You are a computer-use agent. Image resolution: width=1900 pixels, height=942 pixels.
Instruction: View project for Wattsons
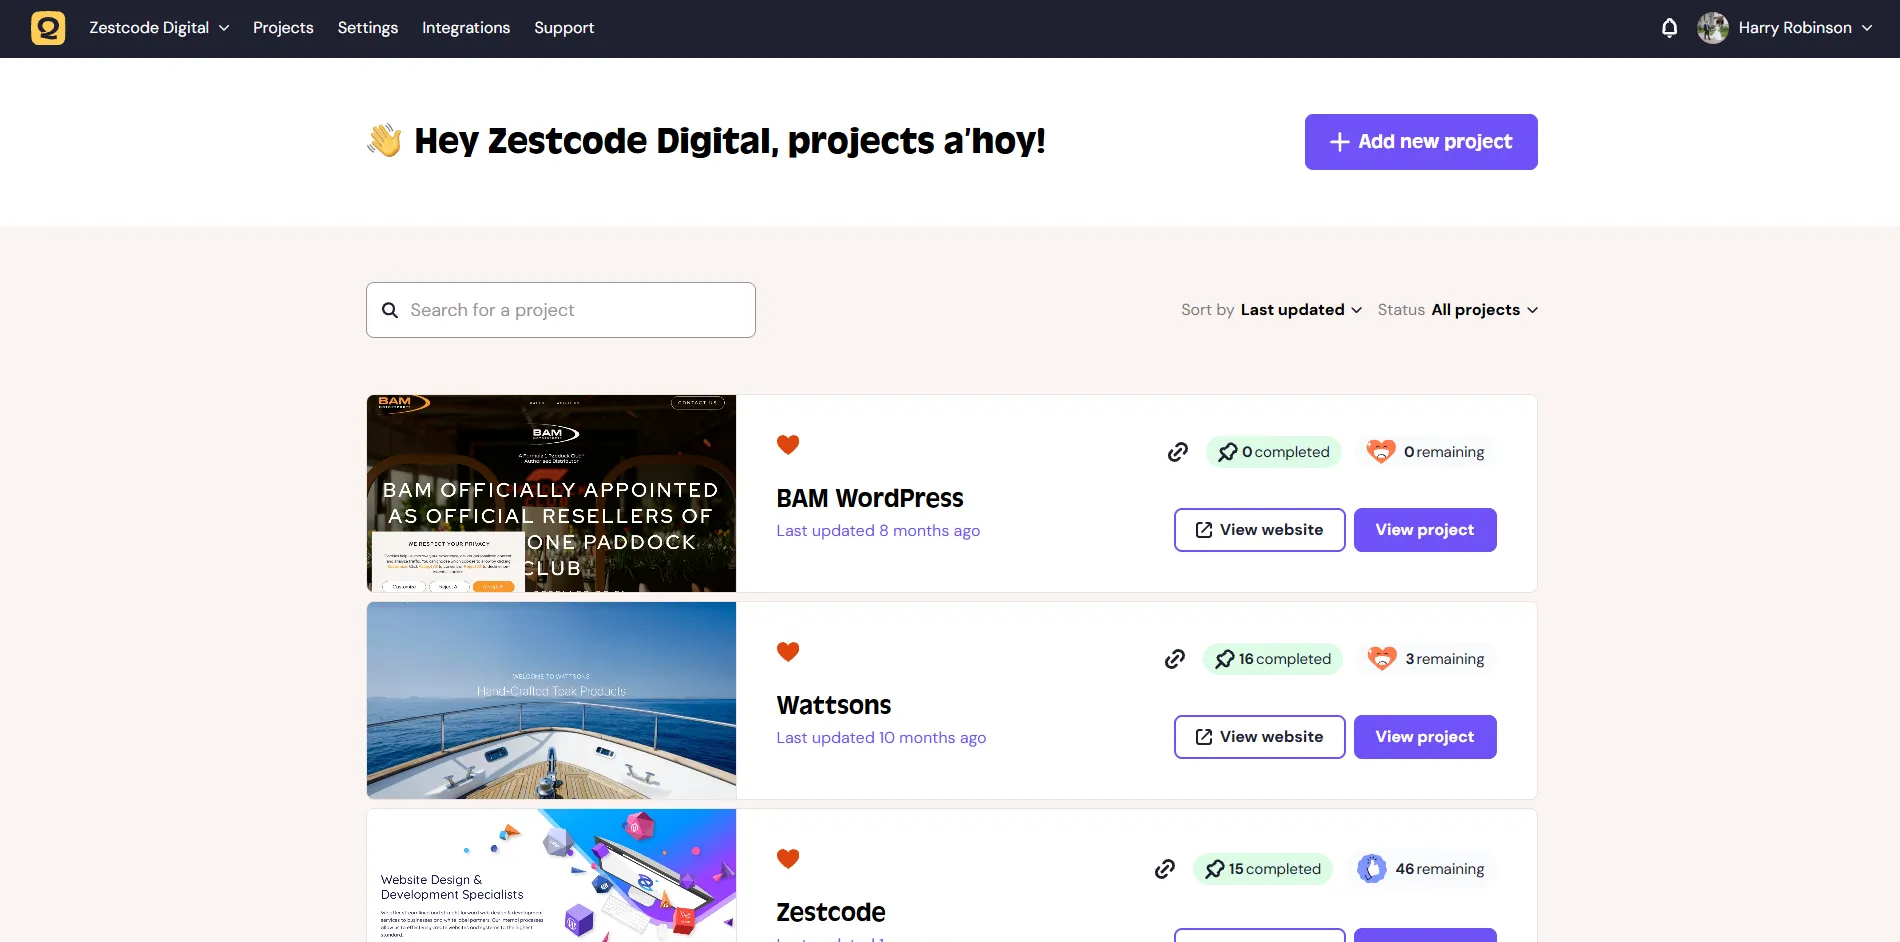pos(1425,737)
